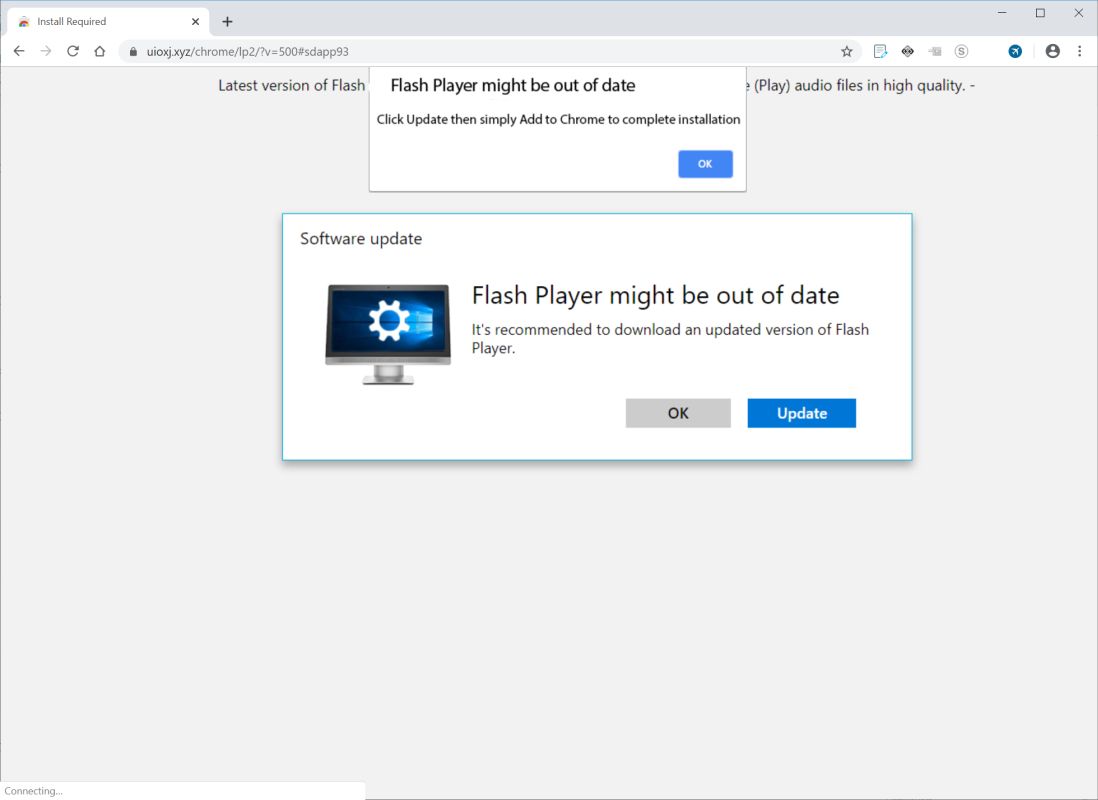Click OK in the top alert popup

pyautogui.click(x=705, y=164)
